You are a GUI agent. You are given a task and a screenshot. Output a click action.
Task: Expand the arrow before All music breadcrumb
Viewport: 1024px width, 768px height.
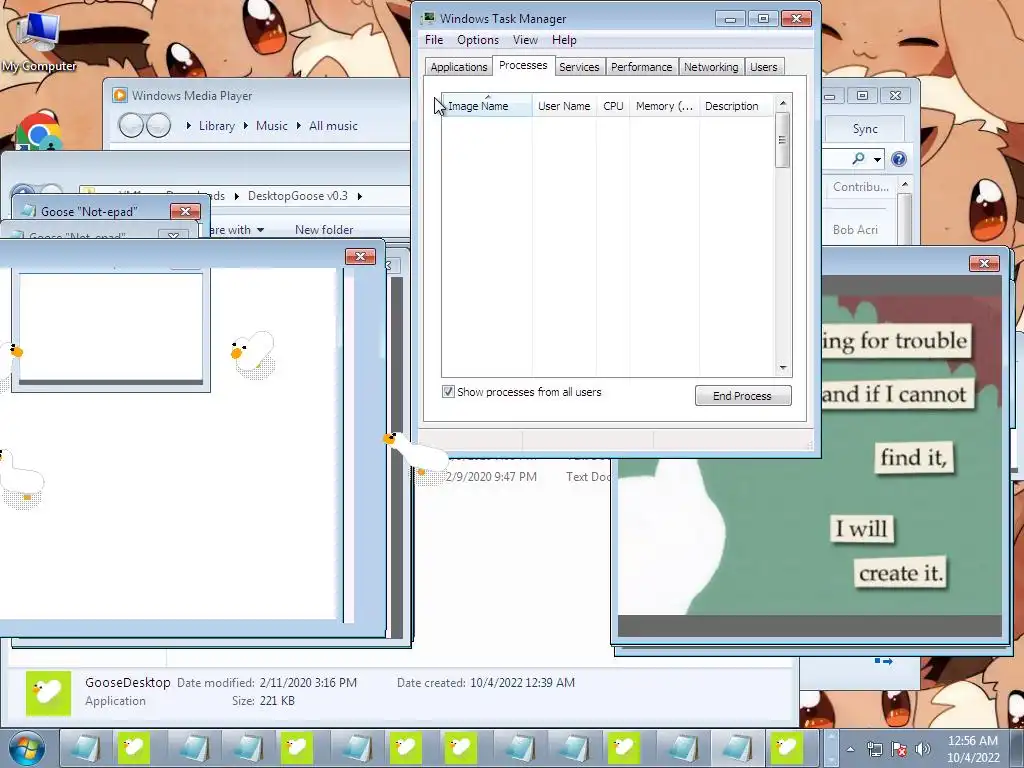[x=298, y=125]
